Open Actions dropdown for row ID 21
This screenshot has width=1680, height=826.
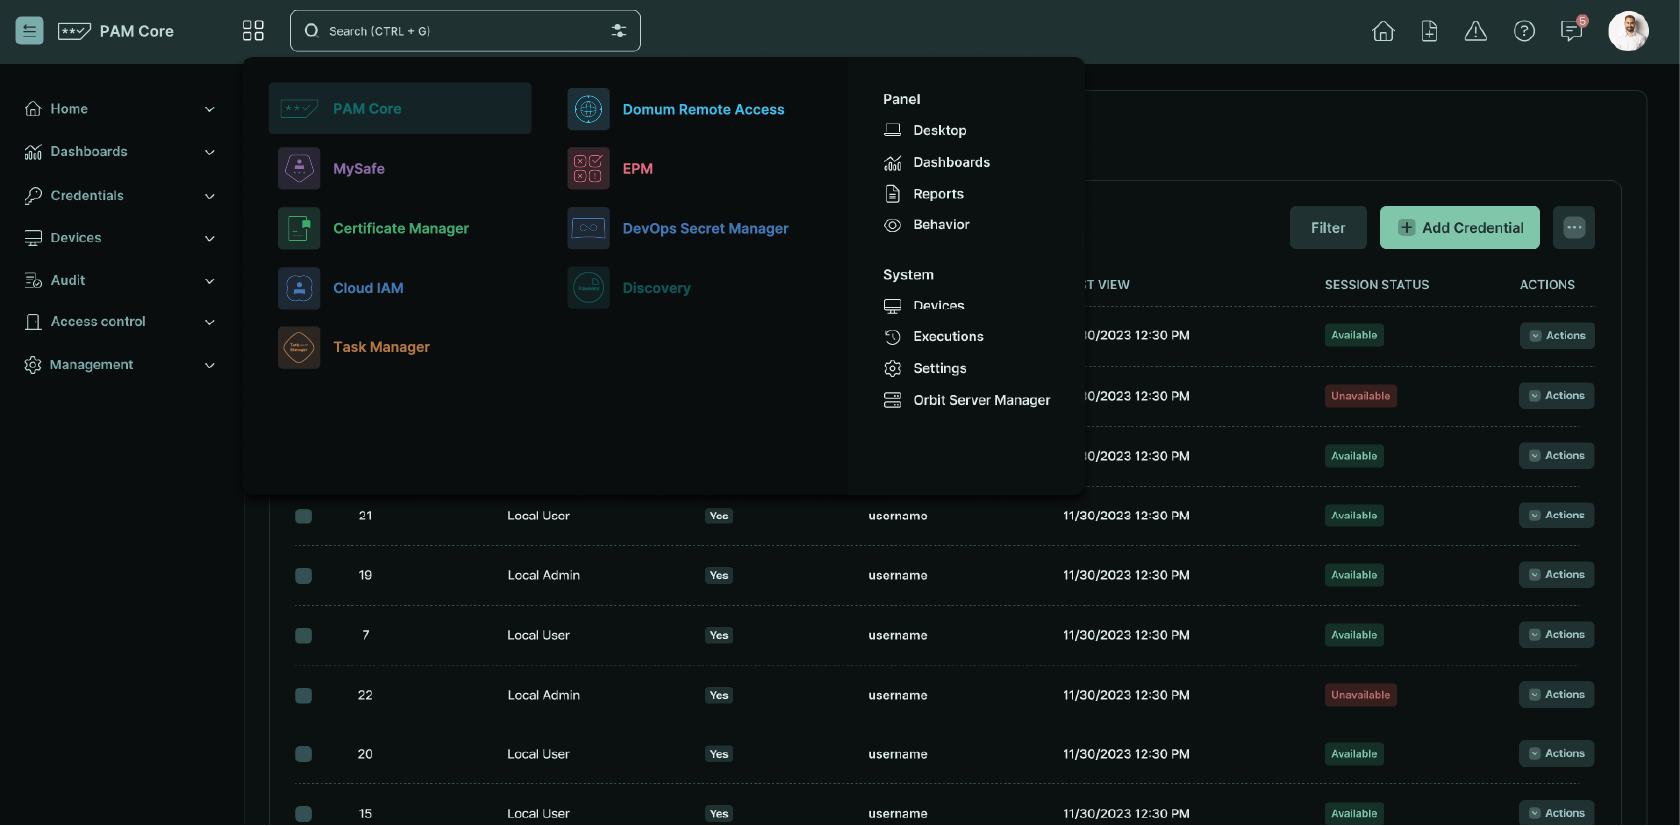pos(1556,516)
